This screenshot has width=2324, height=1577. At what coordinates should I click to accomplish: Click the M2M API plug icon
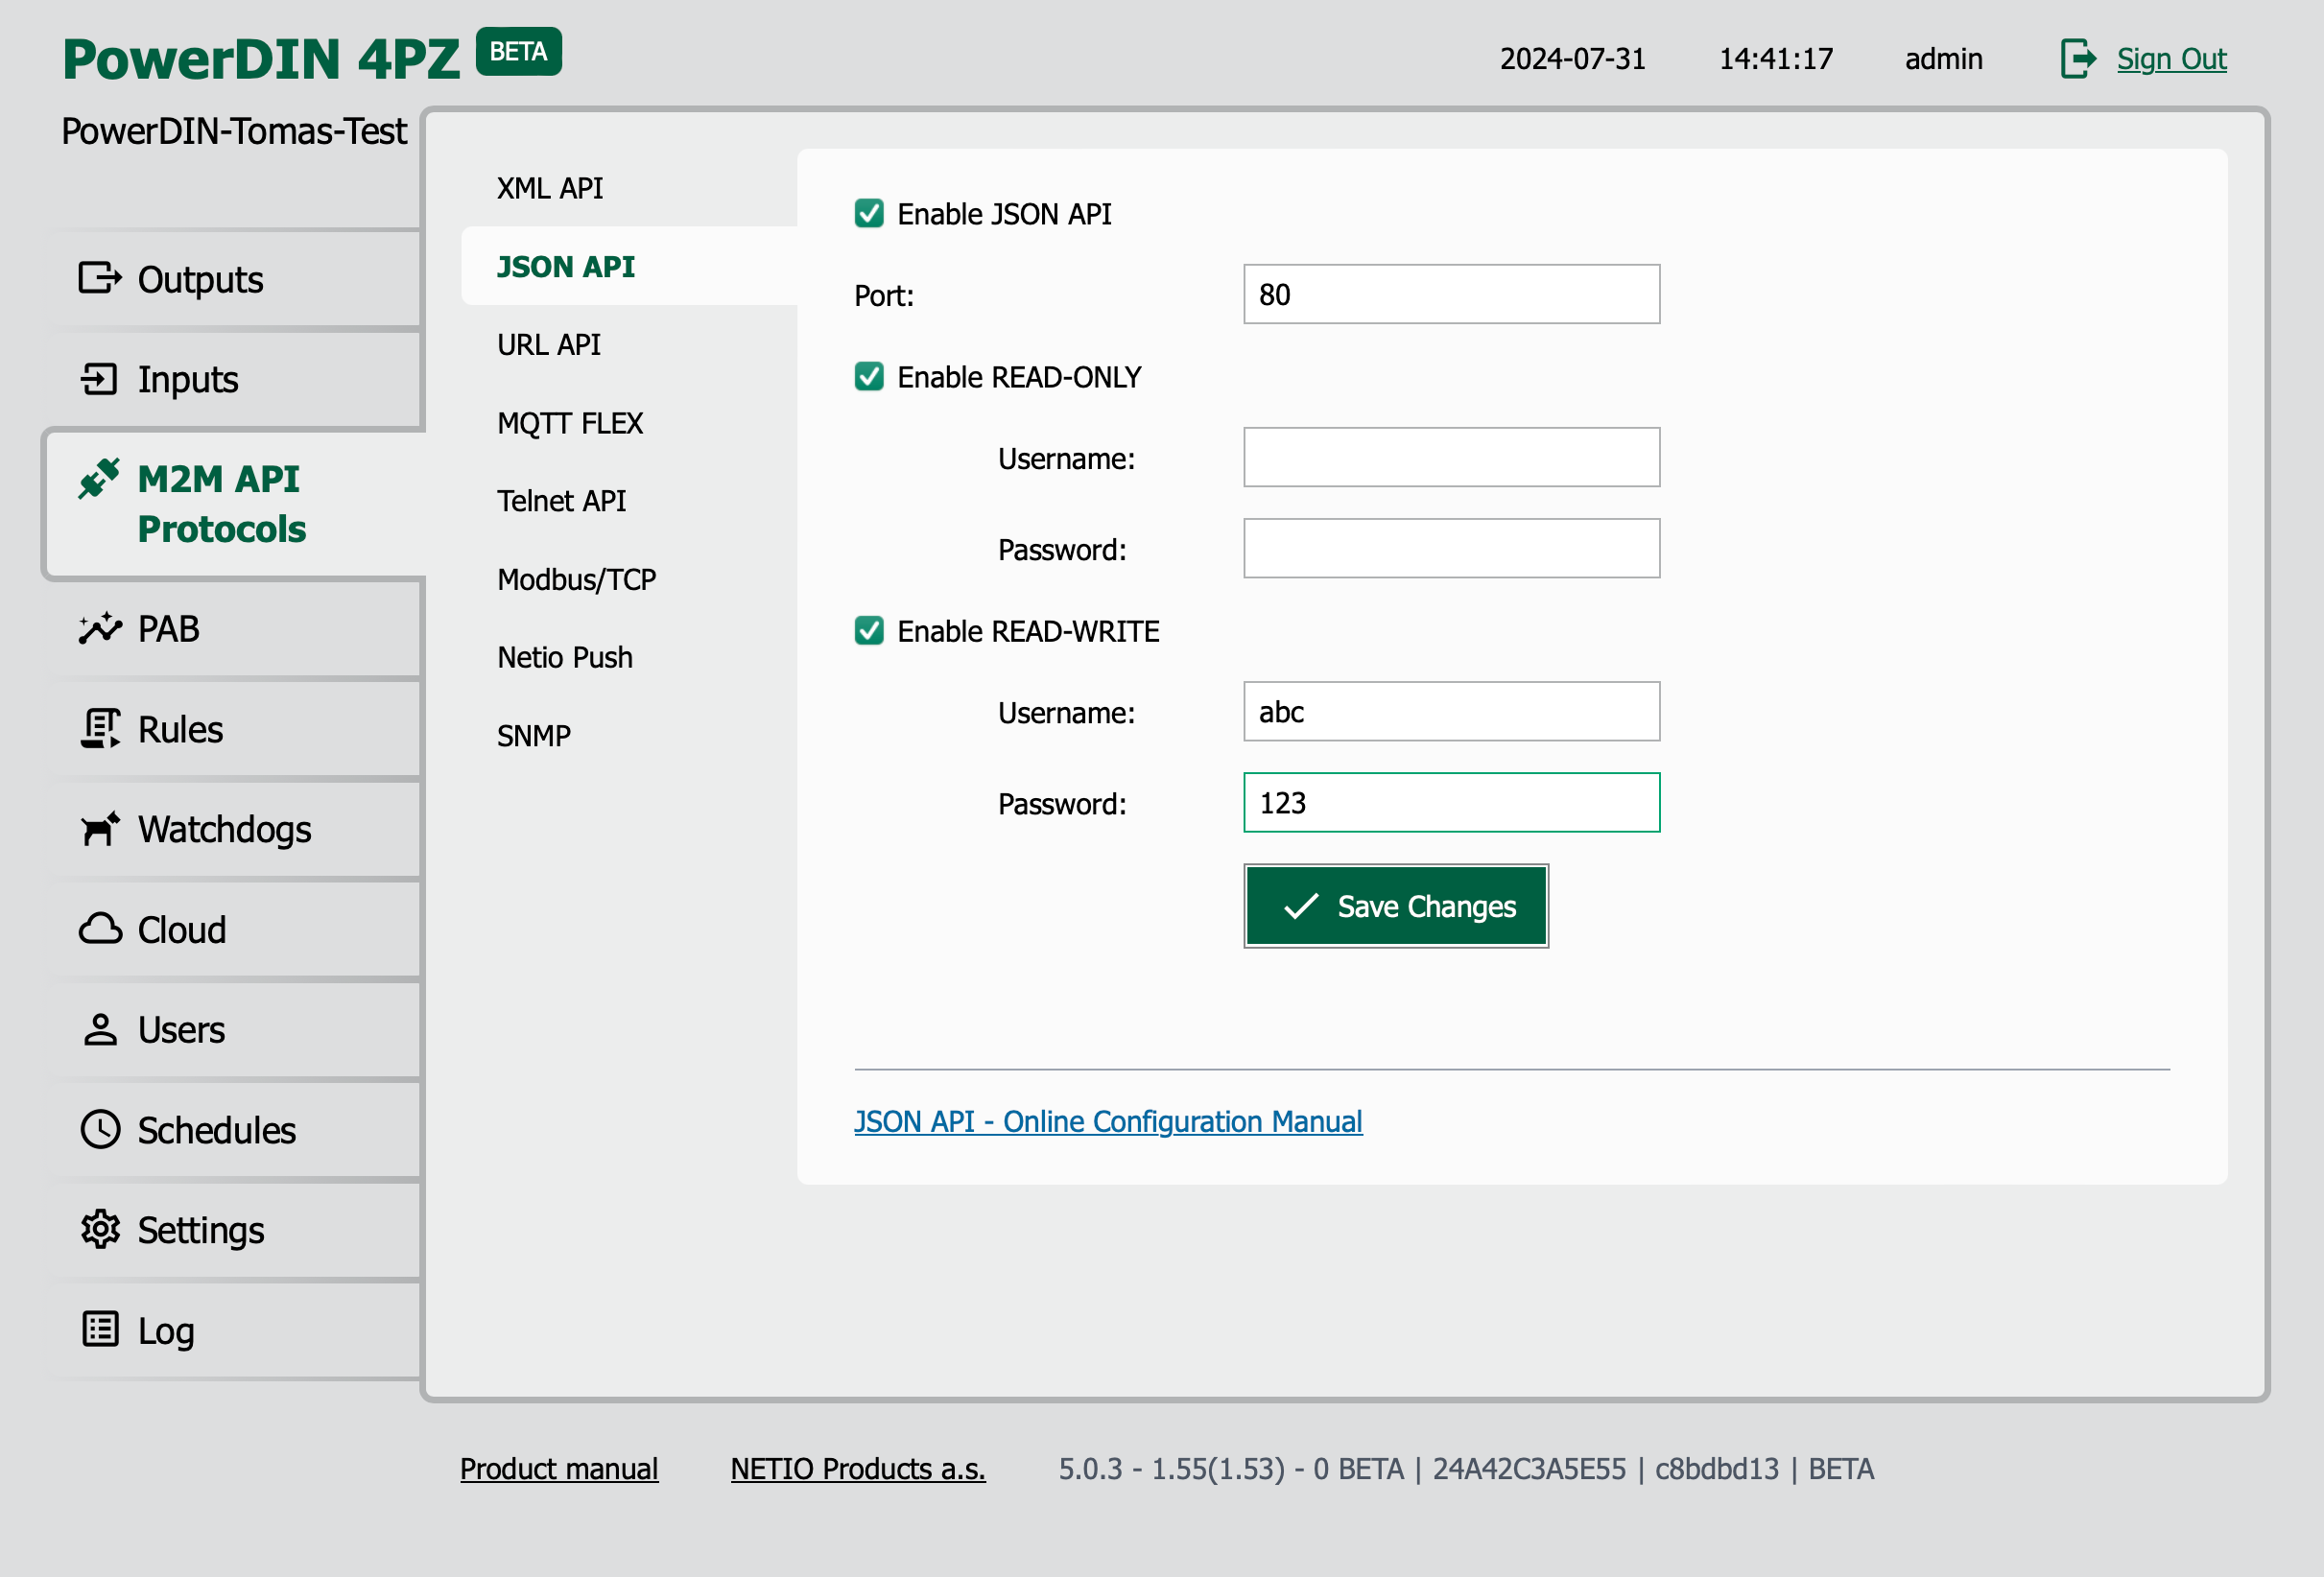click(100, 478)
